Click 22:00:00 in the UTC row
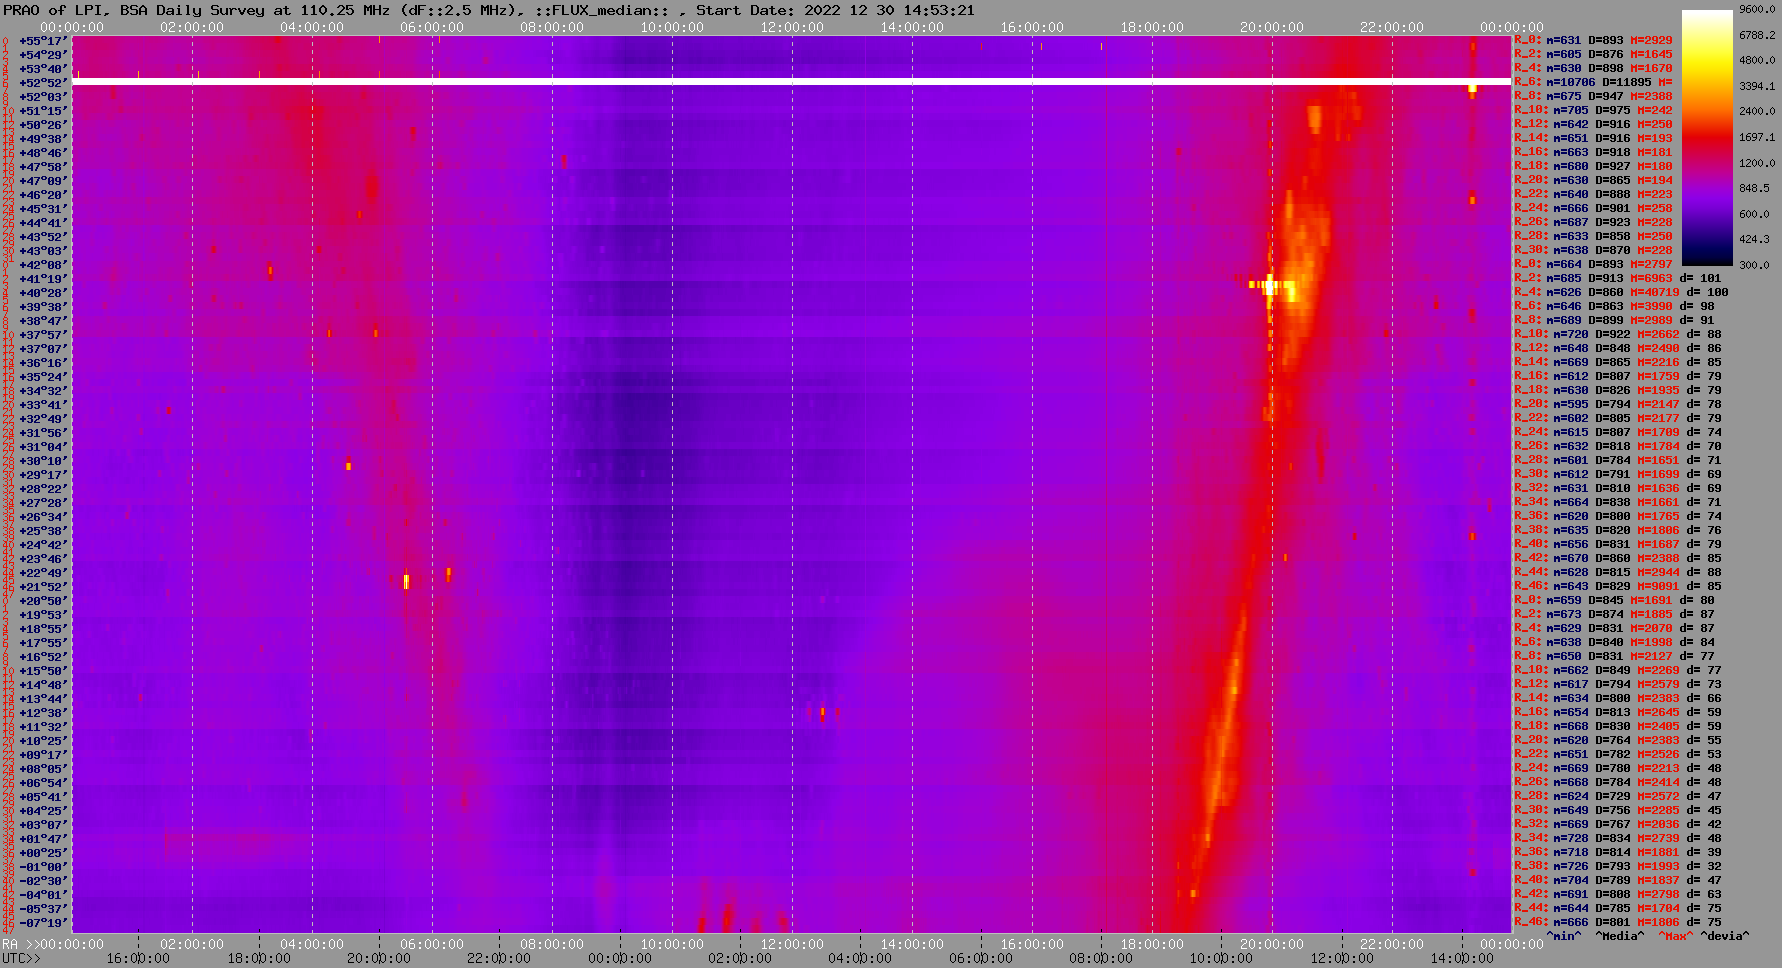Screen dimensions: 1782x968 498,958
